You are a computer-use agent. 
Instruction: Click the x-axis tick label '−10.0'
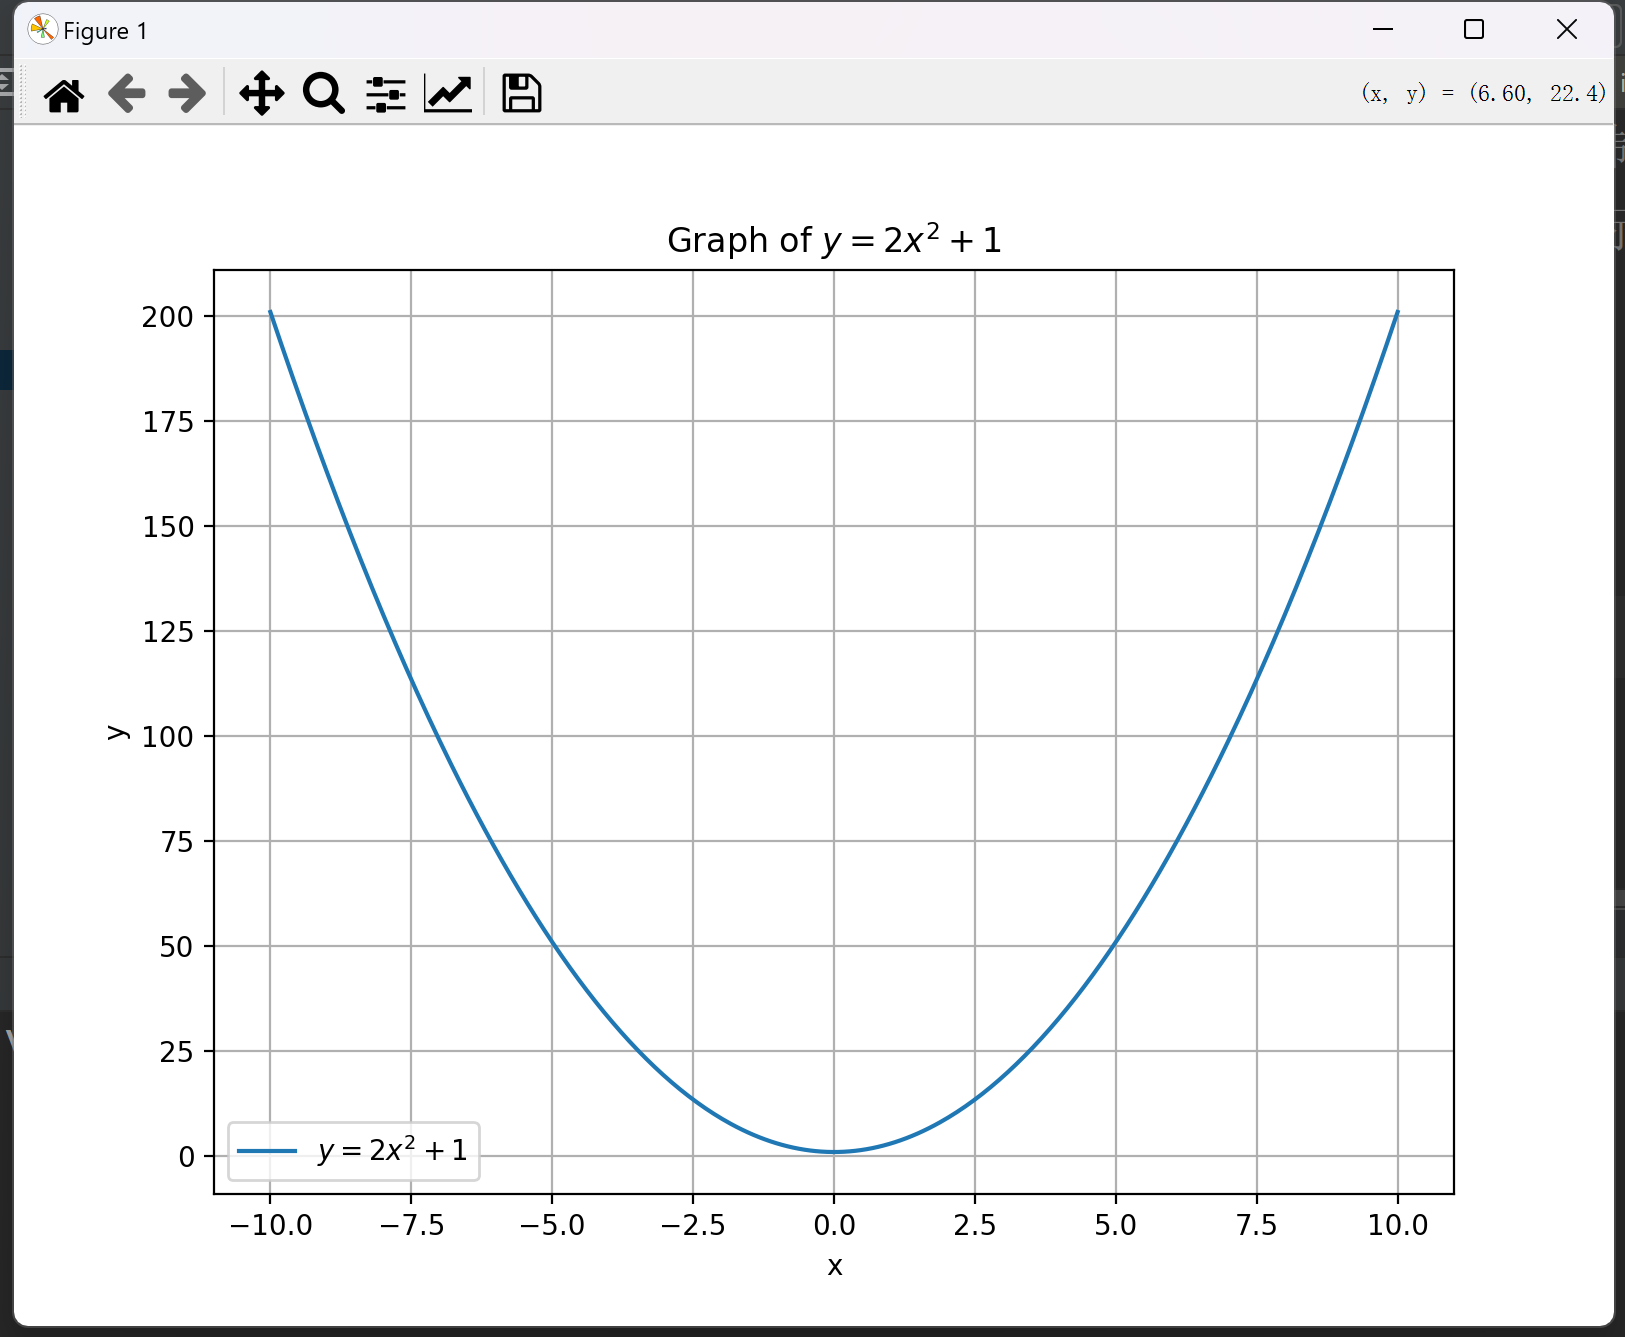point(271,1225)
